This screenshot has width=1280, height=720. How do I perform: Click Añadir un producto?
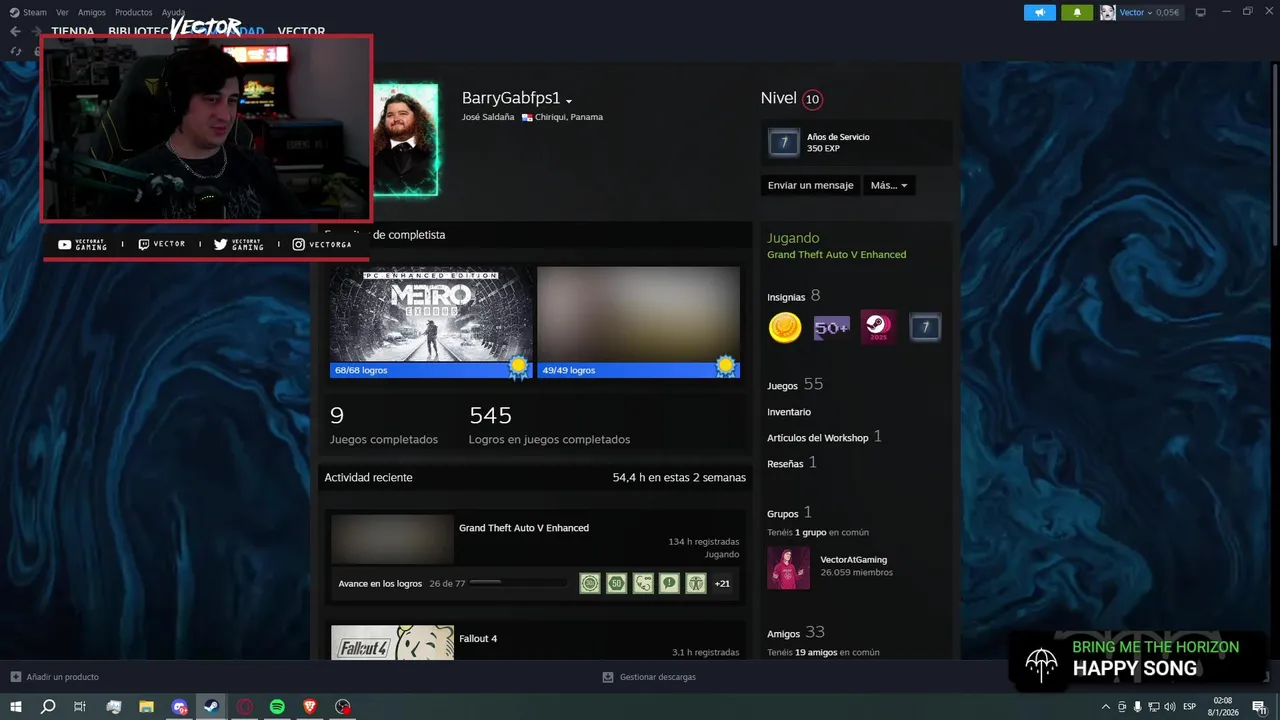[62, 677]
